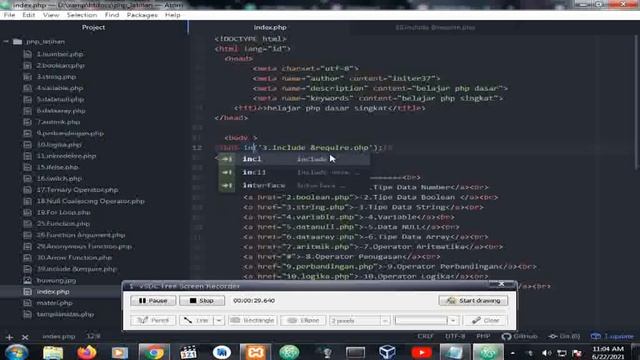640x360 pixels.
Task: Open 18.Null Coalescing Operator.php file
Action: point(91,201)
